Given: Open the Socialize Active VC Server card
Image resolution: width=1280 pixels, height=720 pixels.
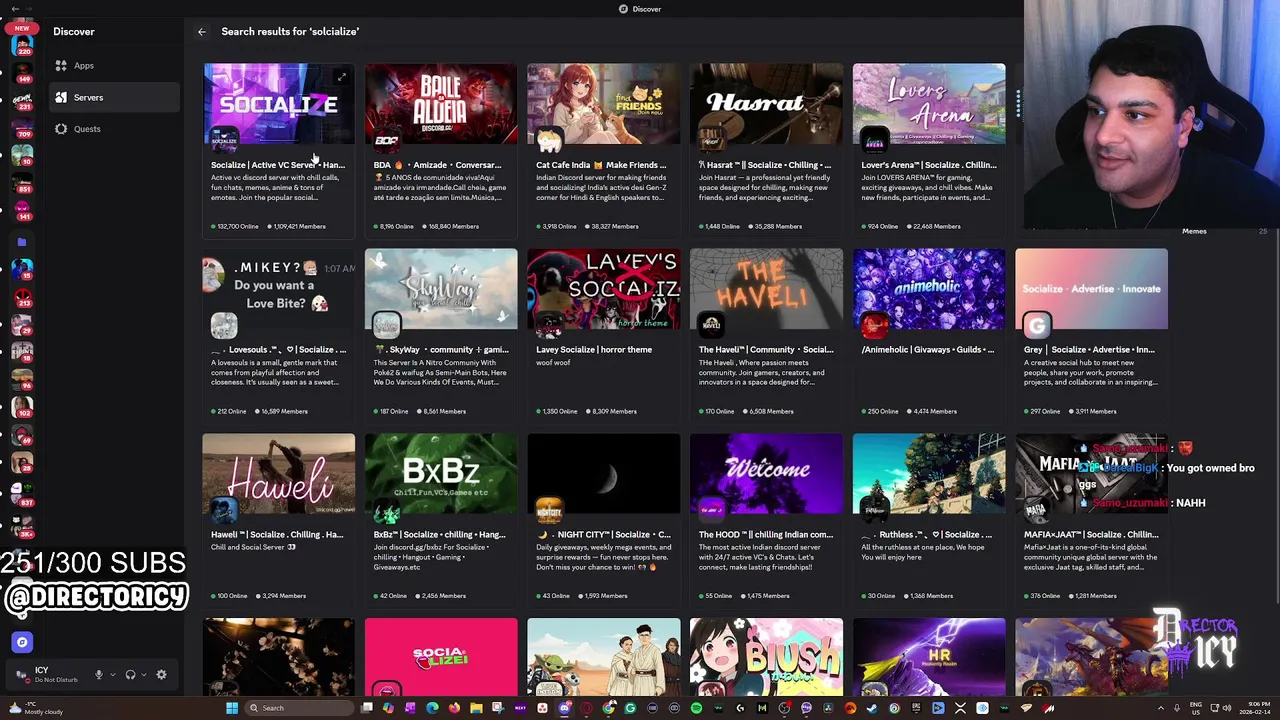Looking at the screenshot, I should pyautogui.click(x=278, y=150).
